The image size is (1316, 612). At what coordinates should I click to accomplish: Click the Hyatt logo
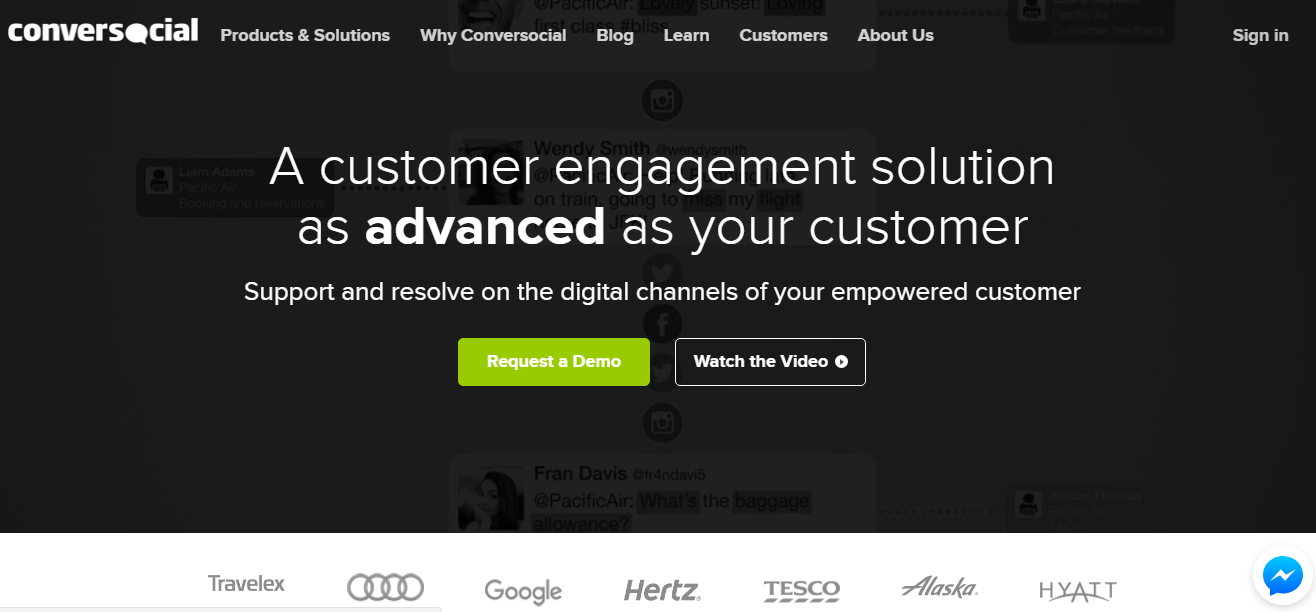[x=1078, y=591]
